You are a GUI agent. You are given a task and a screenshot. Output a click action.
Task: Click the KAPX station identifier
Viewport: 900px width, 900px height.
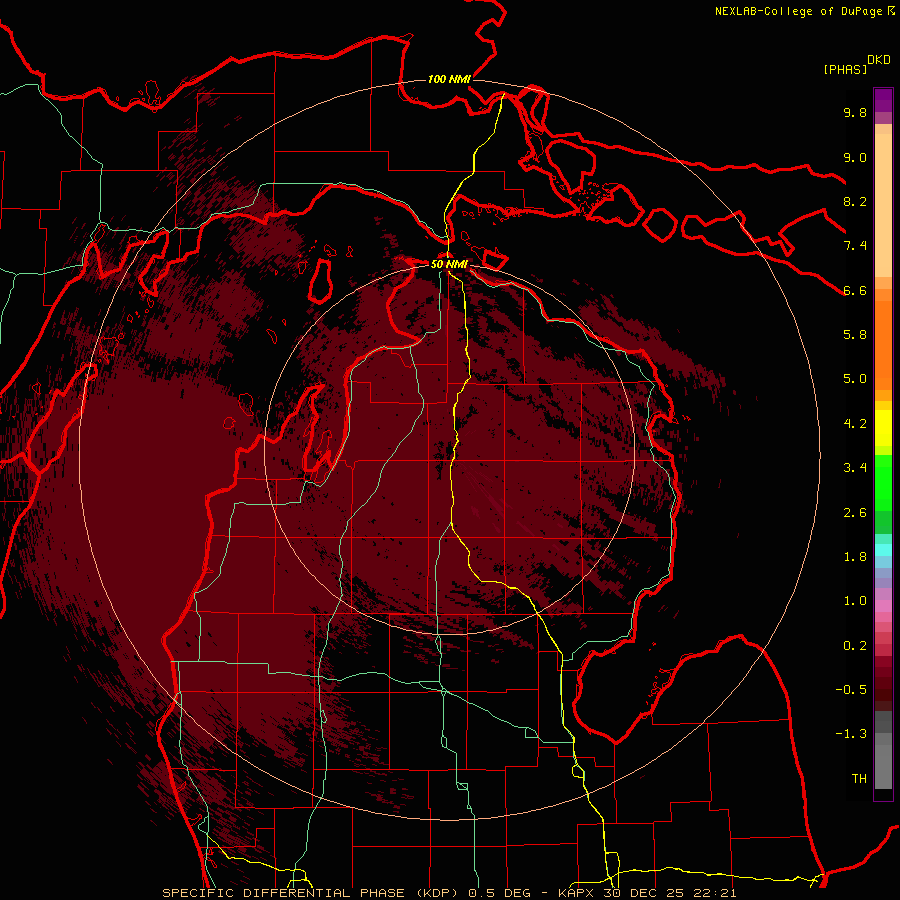(x=577, y=893)
